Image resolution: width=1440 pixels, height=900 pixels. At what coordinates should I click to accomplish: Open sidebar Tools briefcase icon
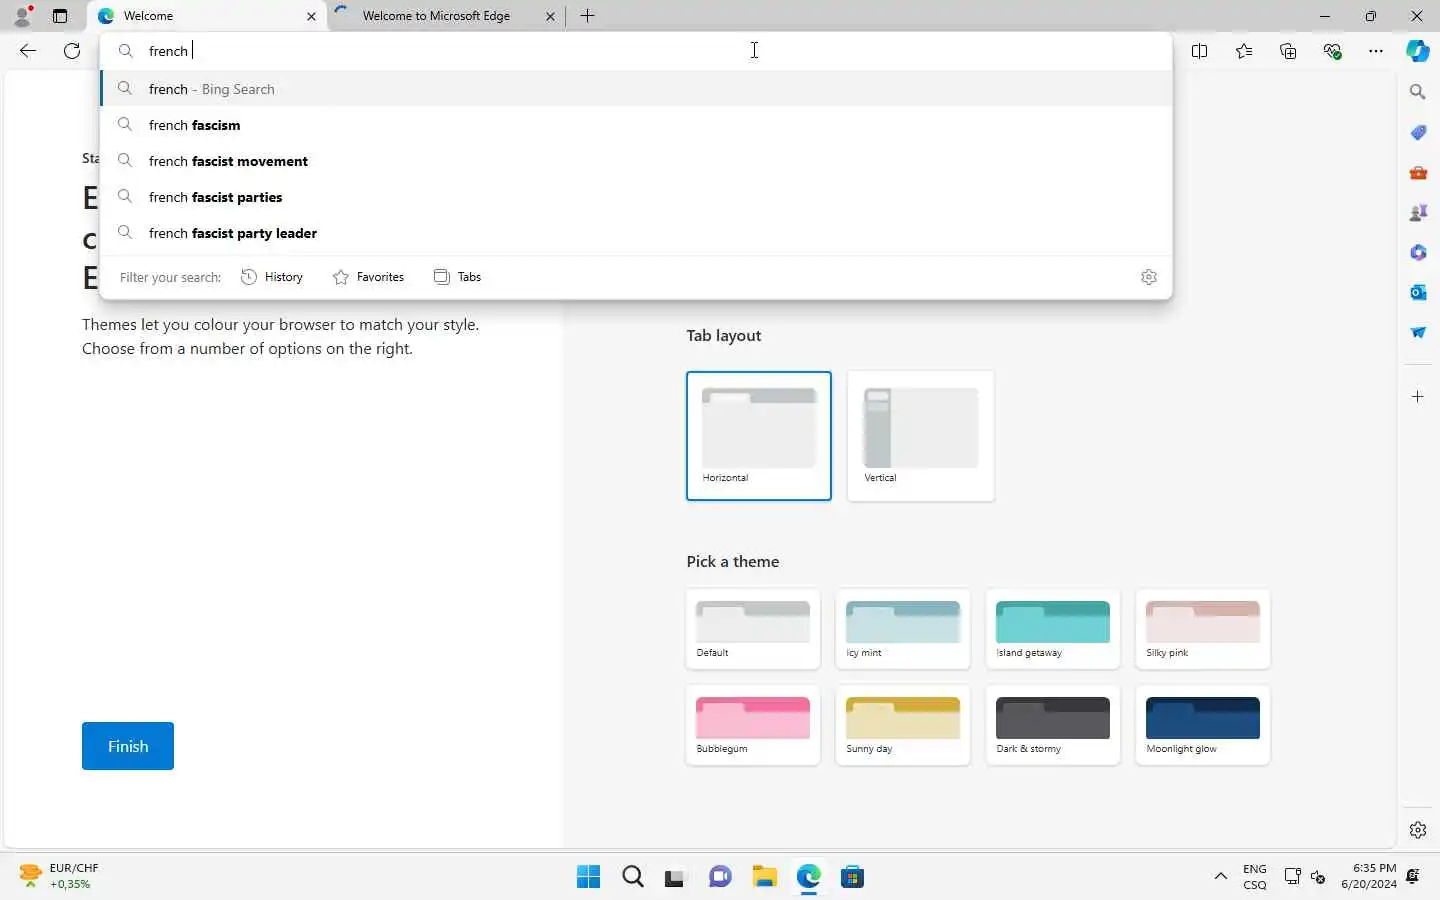(x=1417, y=172)
